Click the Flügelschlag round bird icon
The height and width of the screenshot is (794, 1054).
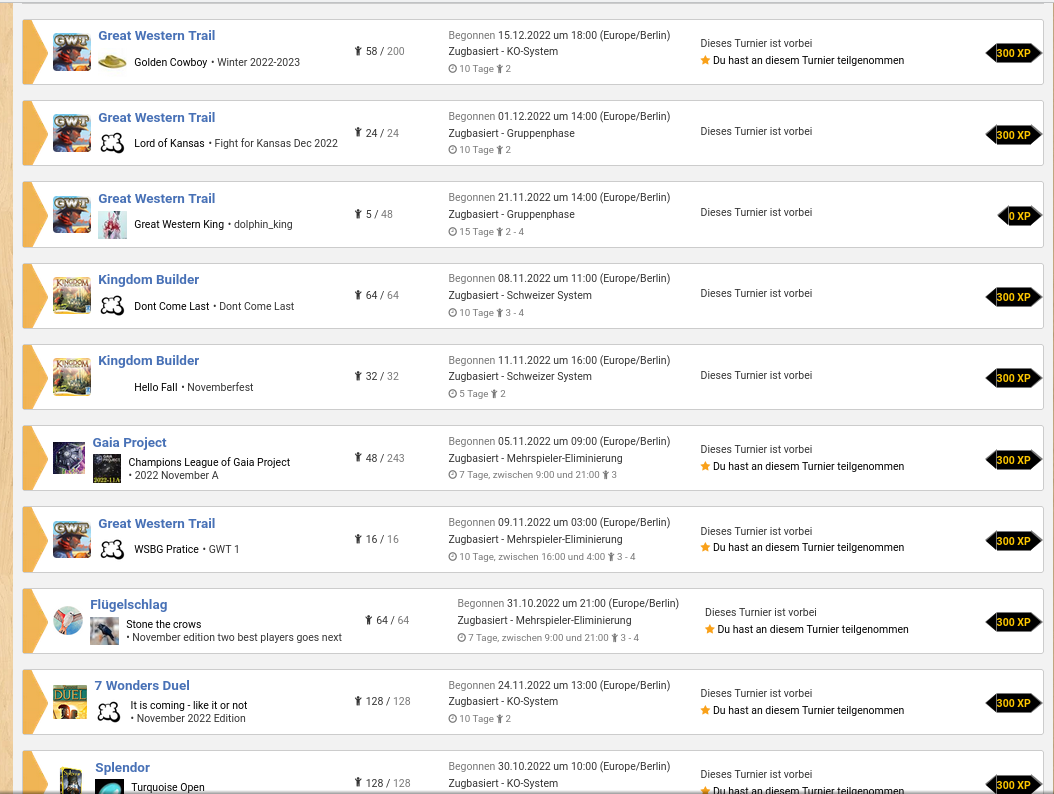coord(68,621)
